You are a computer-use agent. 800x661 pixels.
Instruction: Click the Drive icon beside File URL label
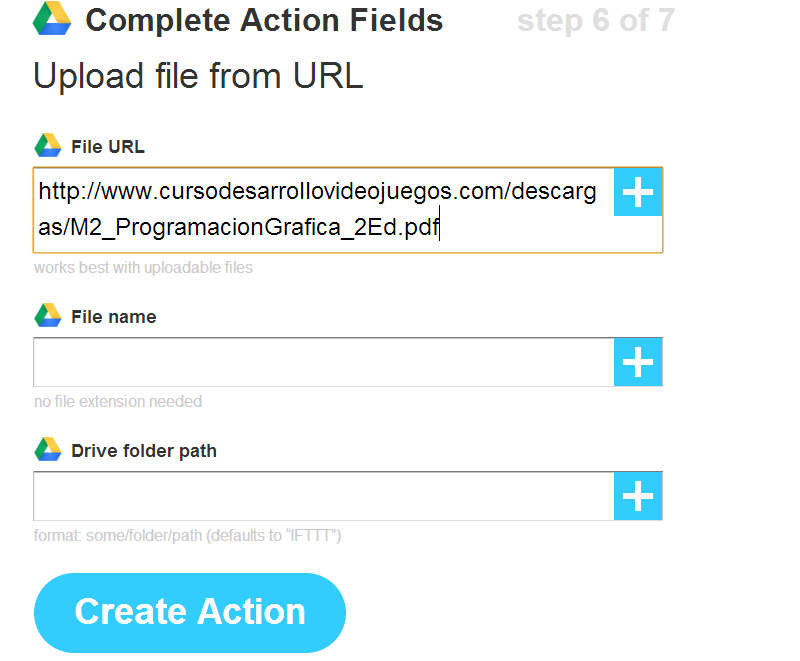(48, 146)
